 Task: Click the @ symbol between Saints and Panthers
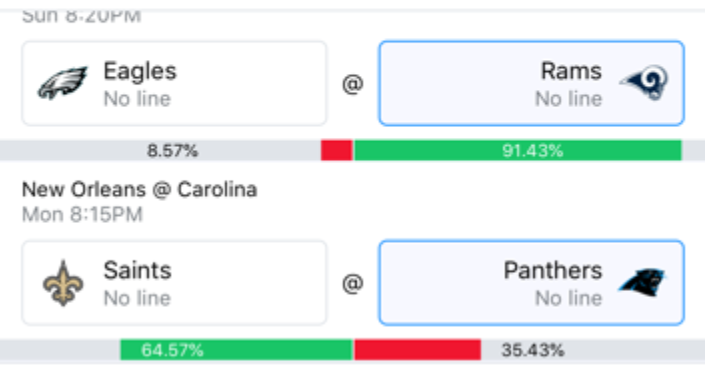[x=352, y=283]
